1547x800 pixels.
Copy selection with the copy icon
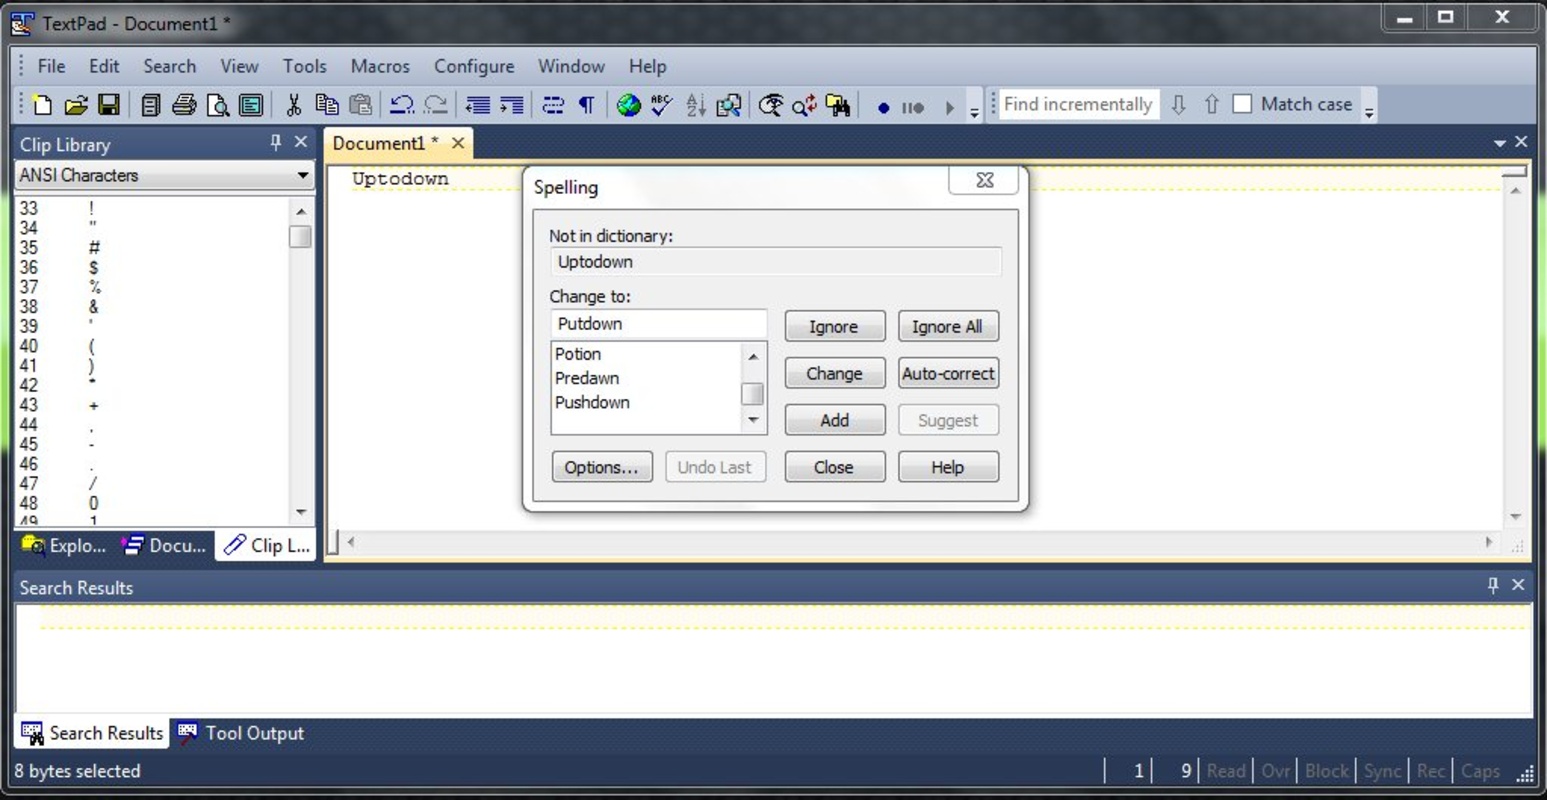click(x=326, y=105)
